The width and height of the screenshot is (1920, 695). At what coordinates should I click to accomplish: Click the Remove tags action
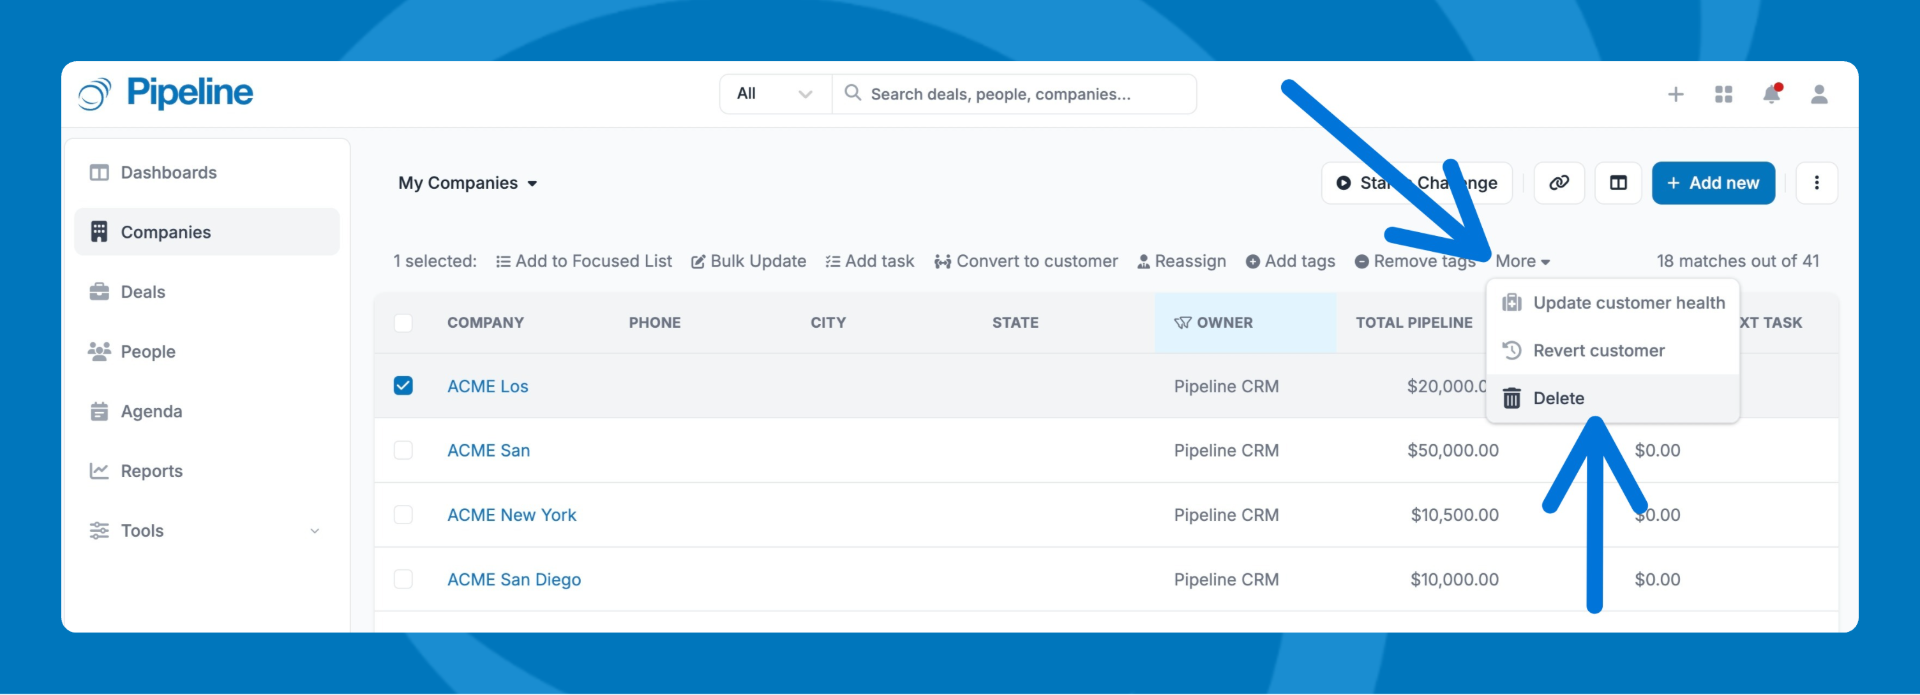[1415, 261]
